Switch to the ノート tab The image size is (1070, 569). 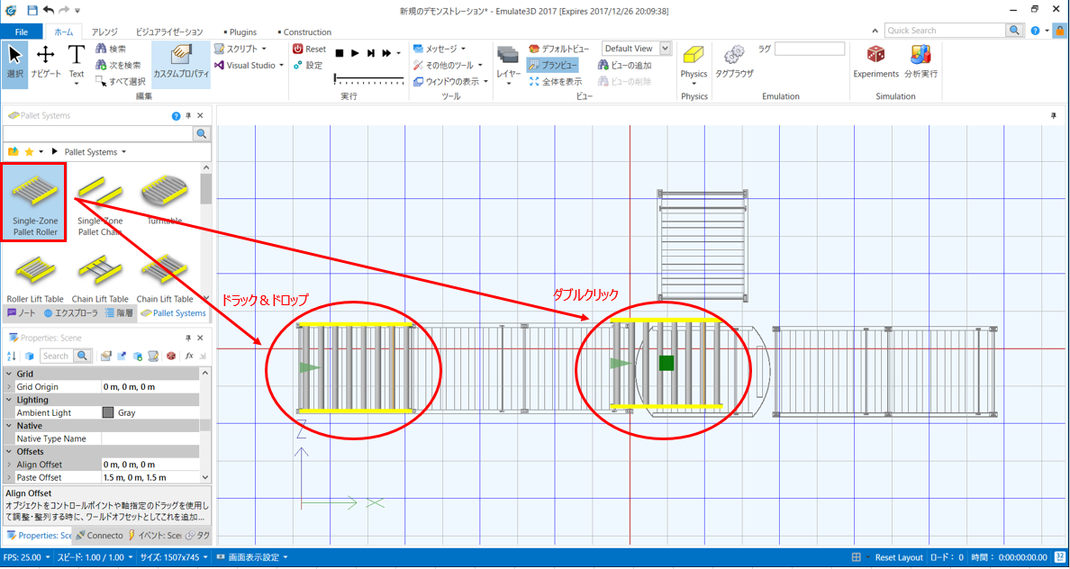[21, 313]
